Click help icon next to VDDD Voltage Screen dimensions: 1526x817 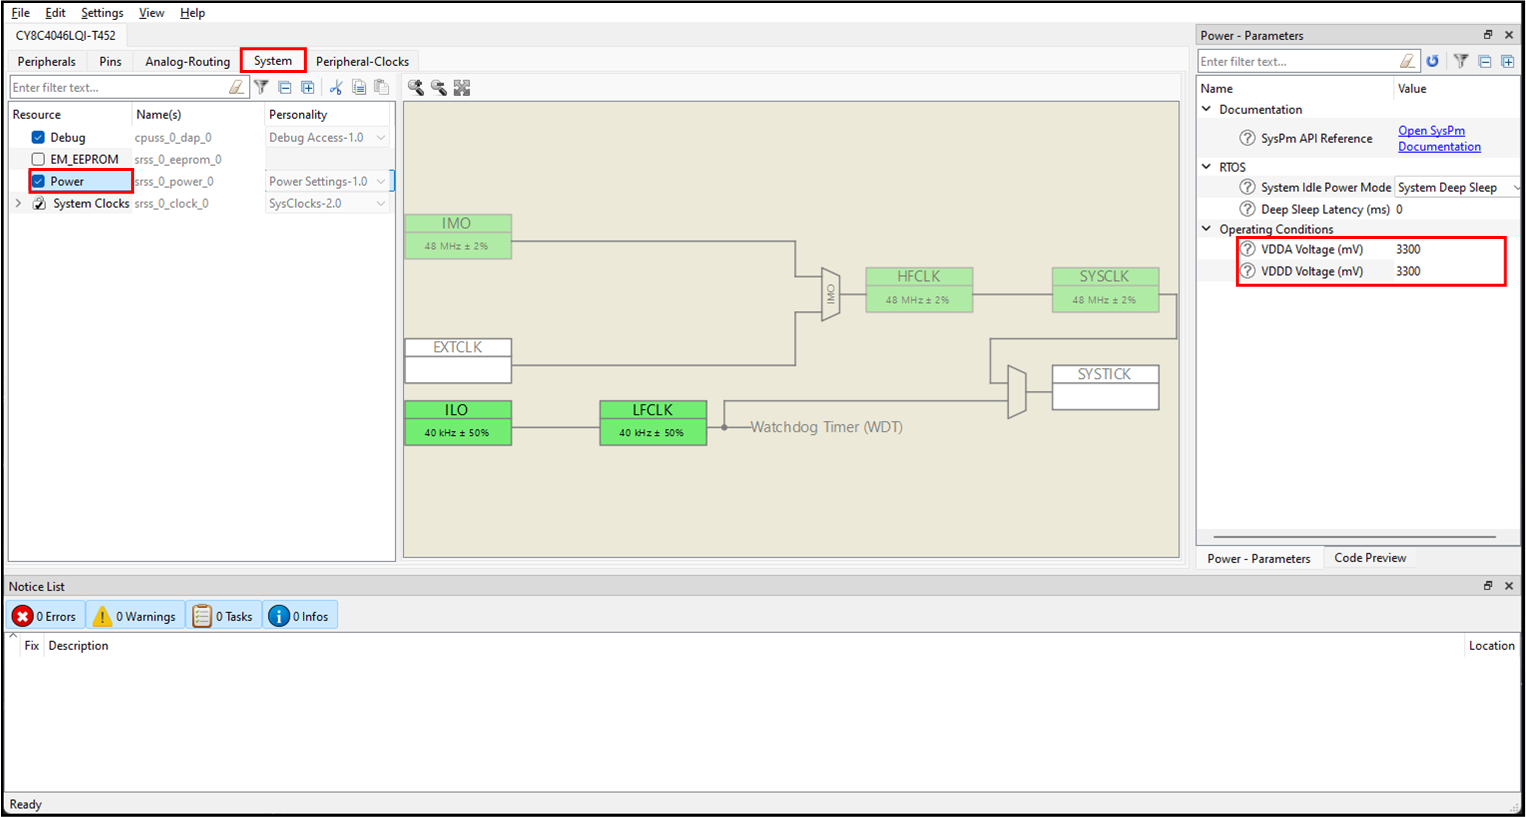click(x=1247, y=271)
